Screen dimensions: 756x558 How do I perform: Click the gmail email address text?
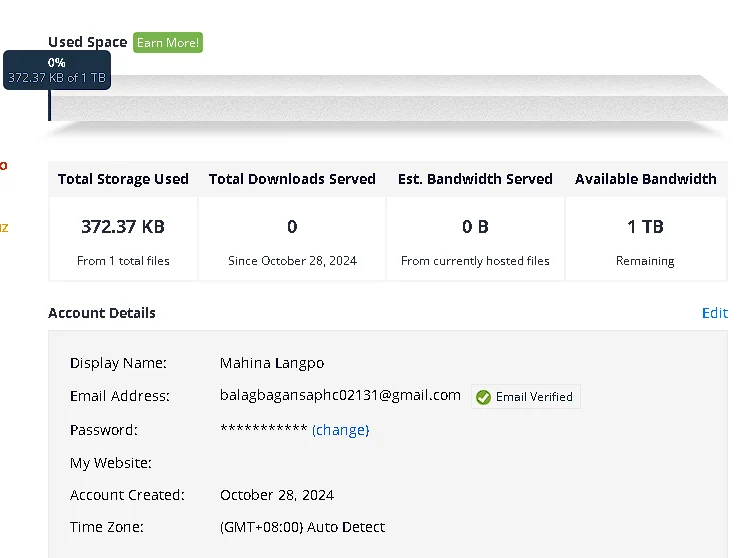(x=340, y=395)
